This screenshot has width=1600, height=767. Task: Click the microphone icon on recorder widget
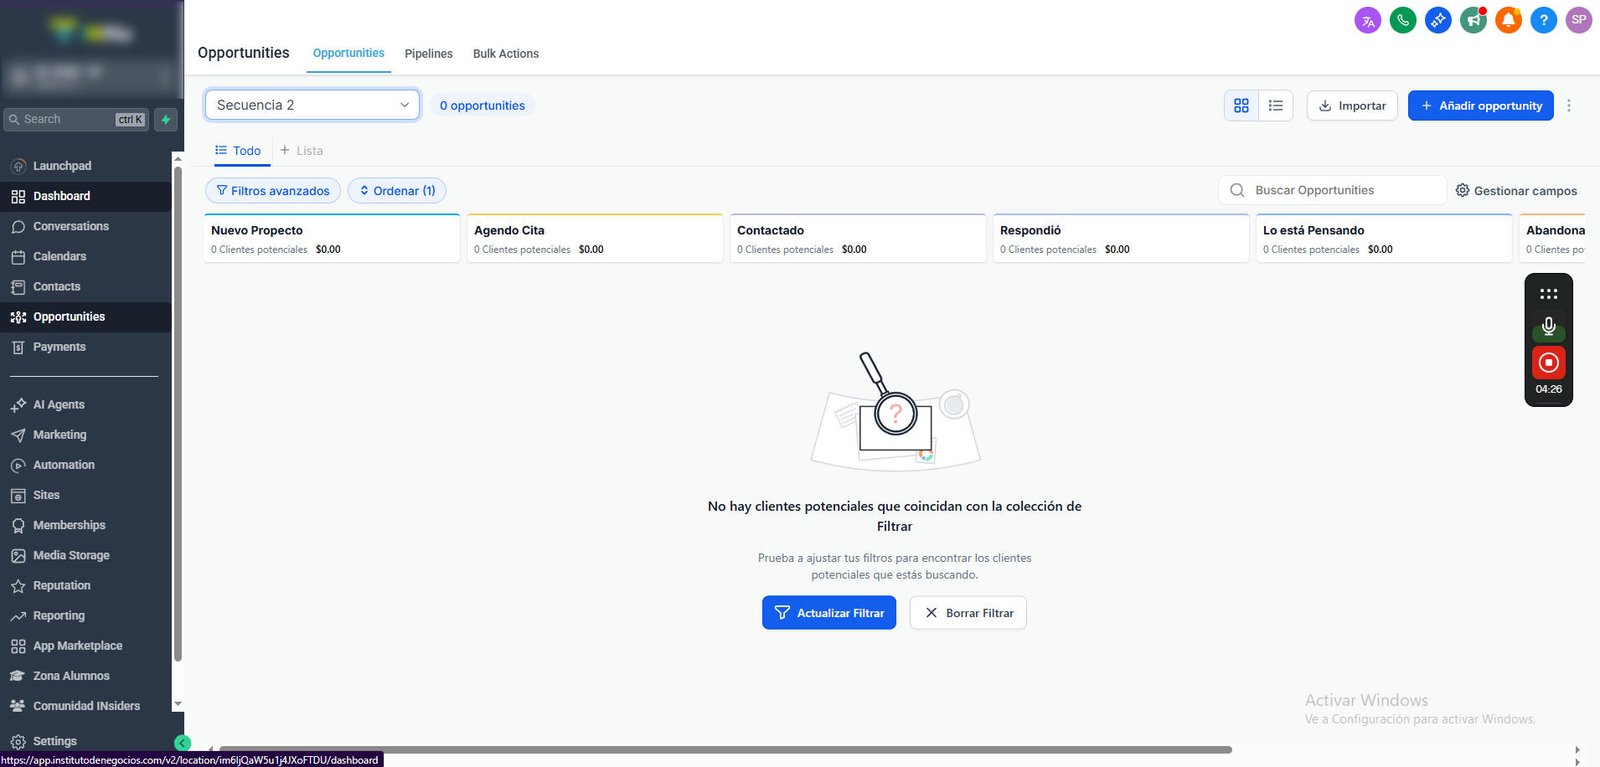pos(1548,326)
